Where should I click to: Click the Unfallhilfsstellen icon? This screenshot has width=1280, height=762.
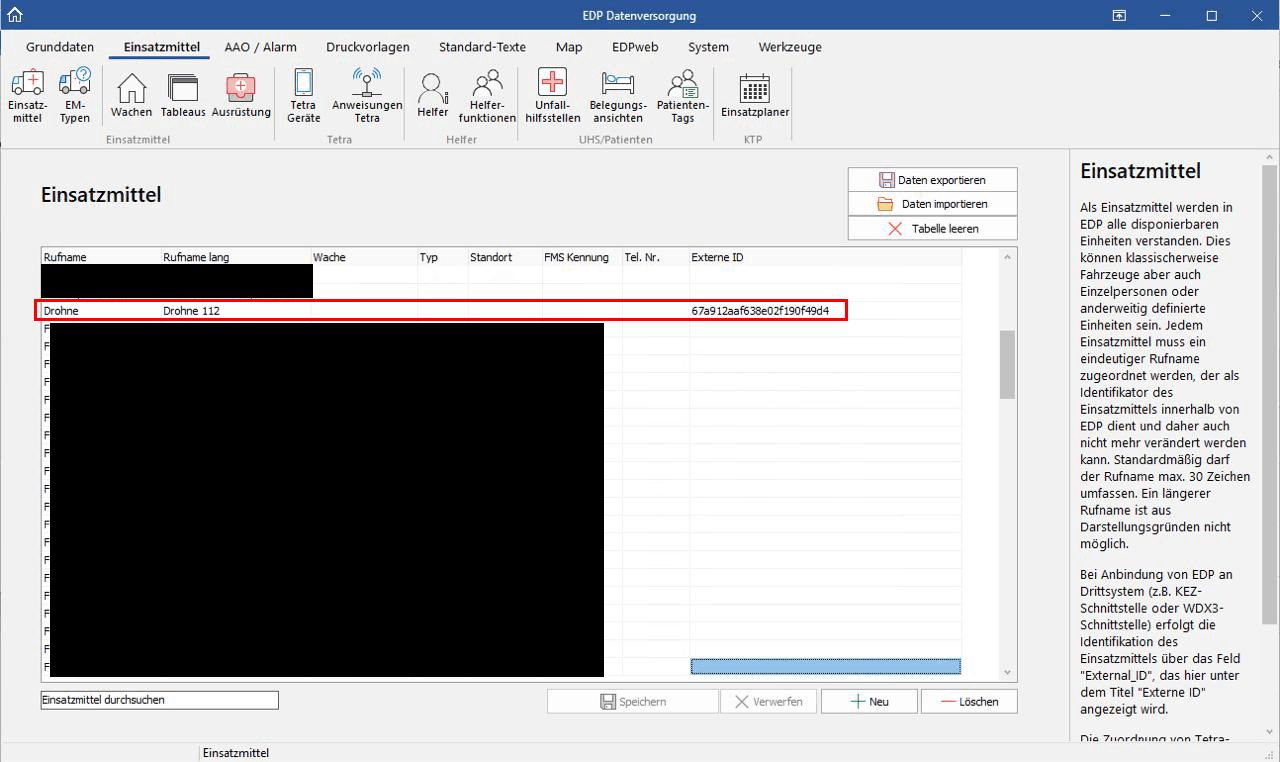pos(552,96)
